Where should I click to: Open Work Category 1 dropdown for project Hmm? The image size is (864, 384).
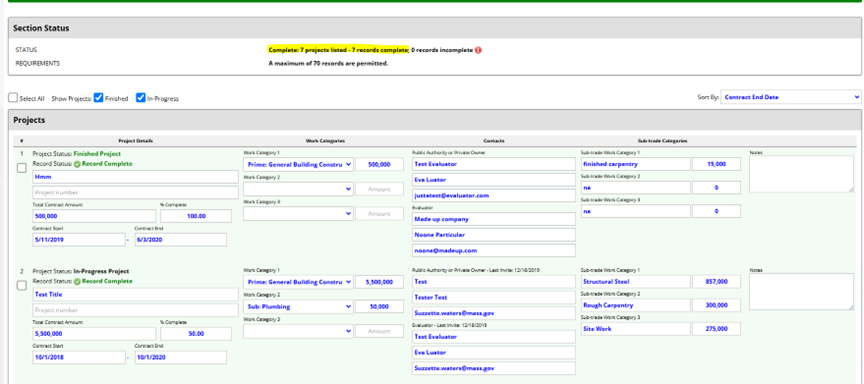tap(298, 164)
